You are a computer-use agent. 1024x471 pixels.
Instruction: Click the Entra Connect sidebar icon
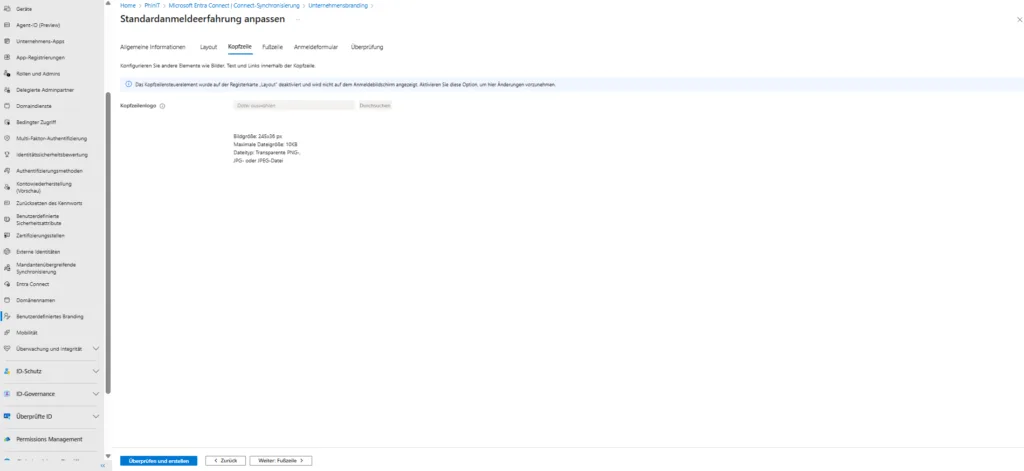(x=7, y=284)
